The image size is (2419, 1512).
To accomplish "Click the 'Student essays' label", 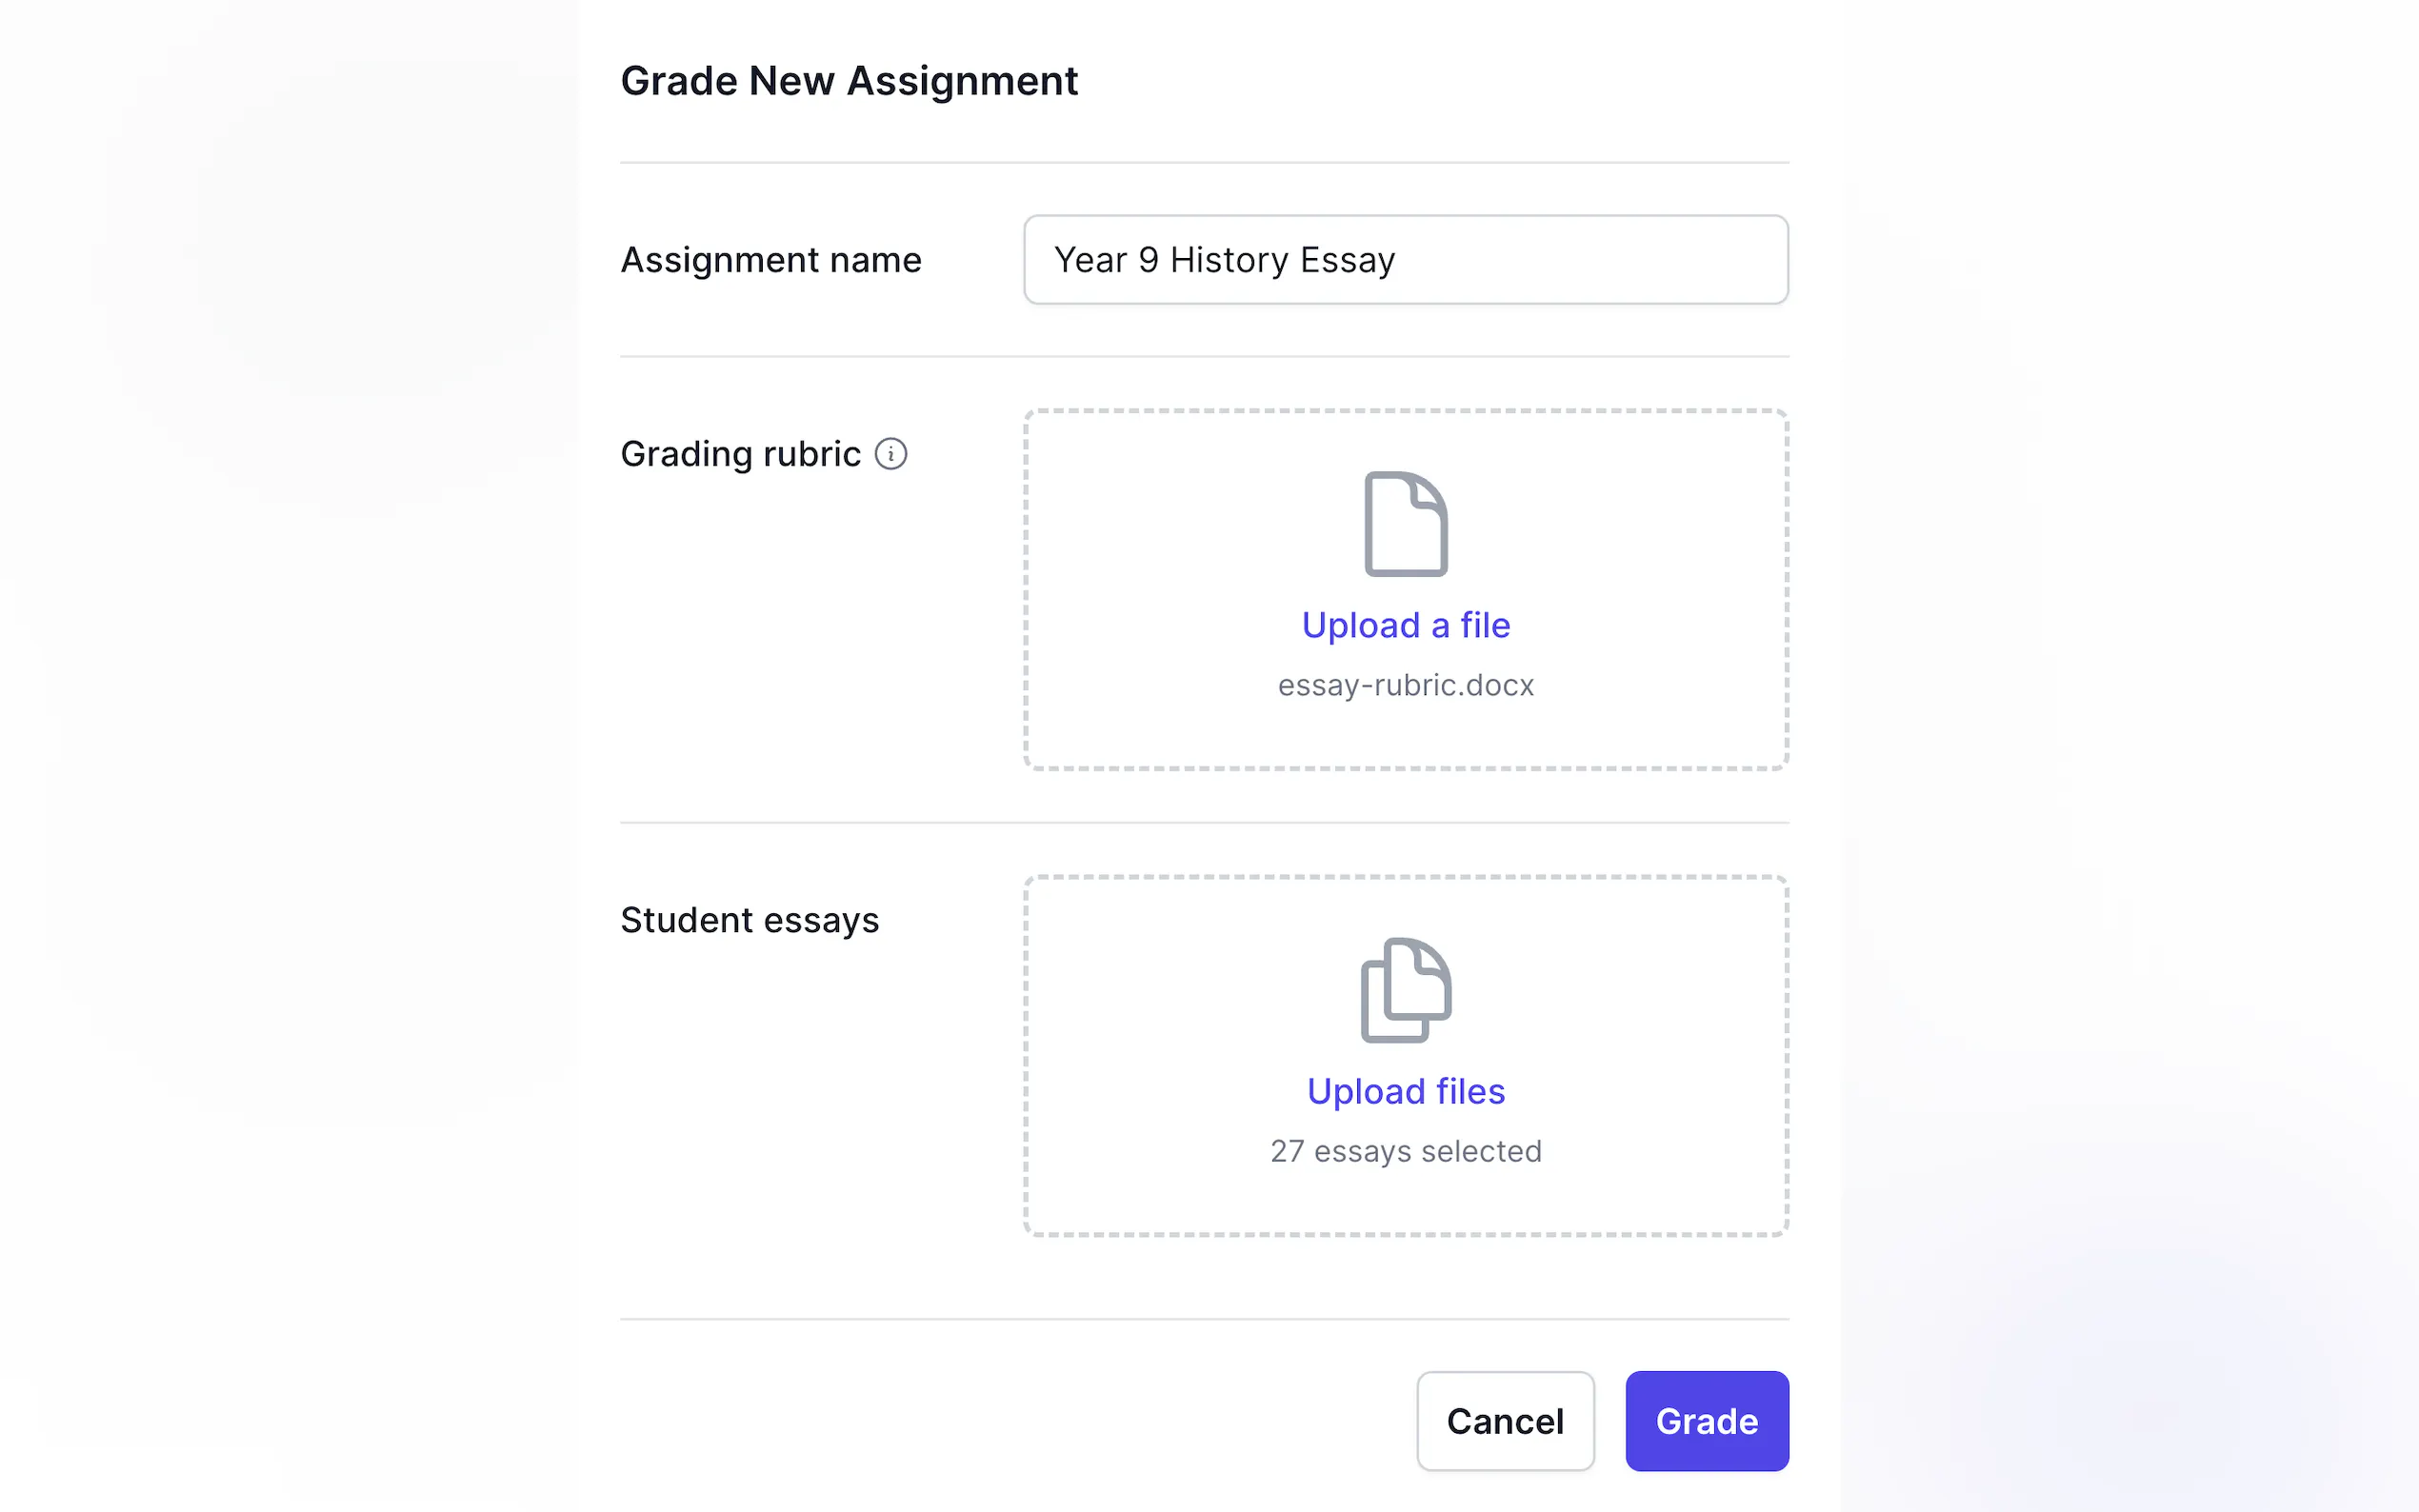I will coord(749,920).
